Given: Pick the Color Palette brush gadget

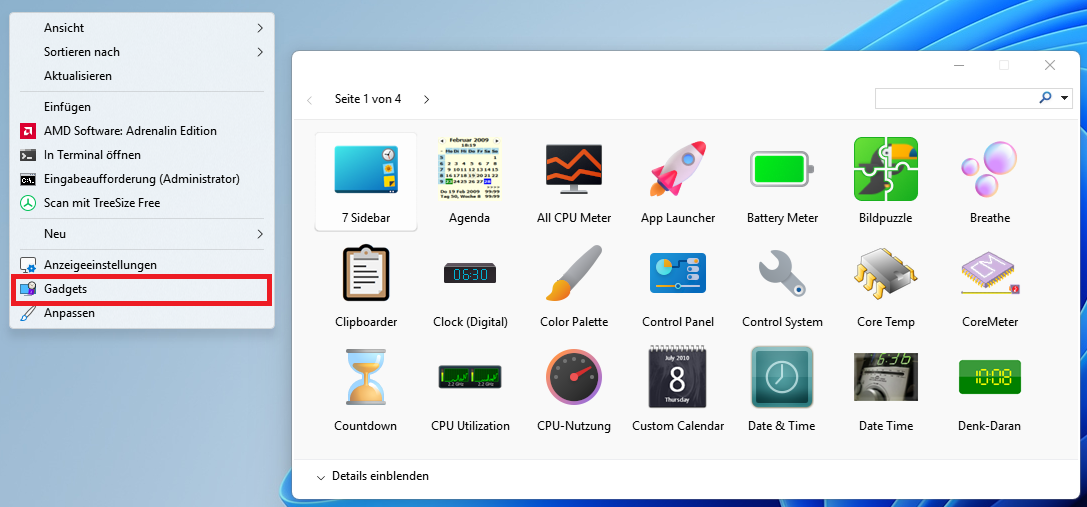Looking at the screenshot, I should tap(574, 273).
